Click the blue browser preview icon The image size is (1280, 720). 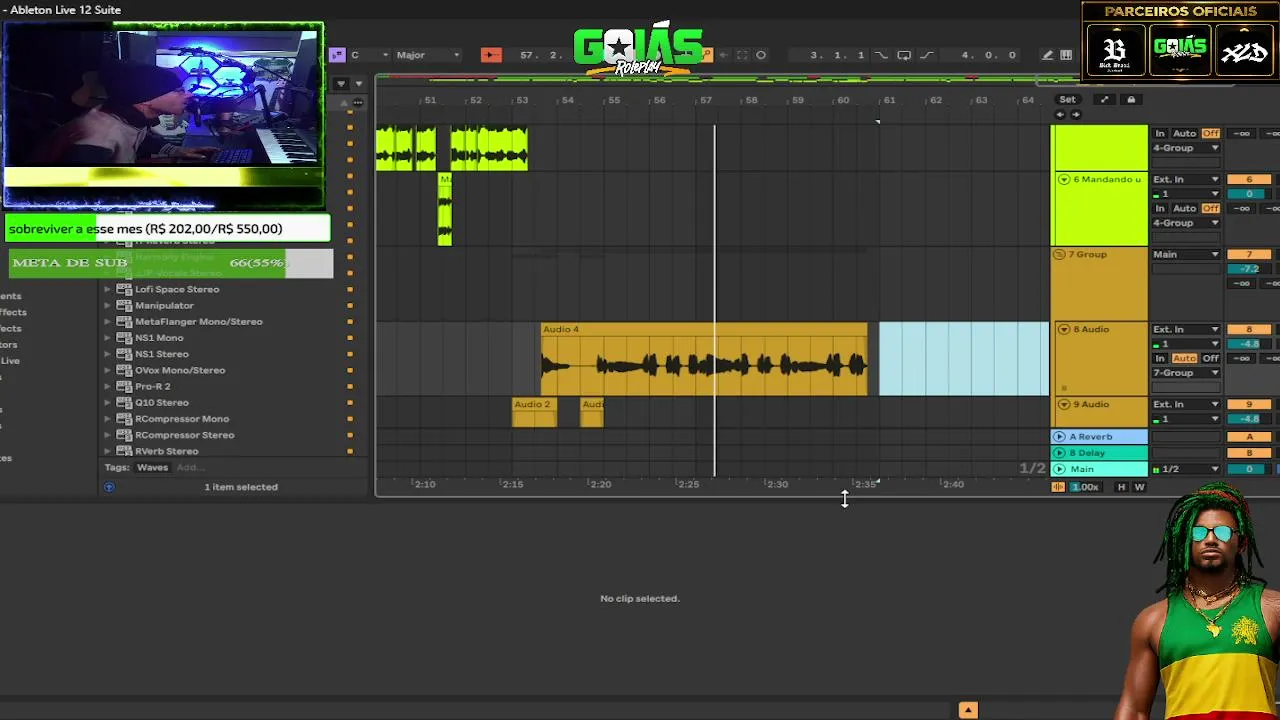point(109,487)
